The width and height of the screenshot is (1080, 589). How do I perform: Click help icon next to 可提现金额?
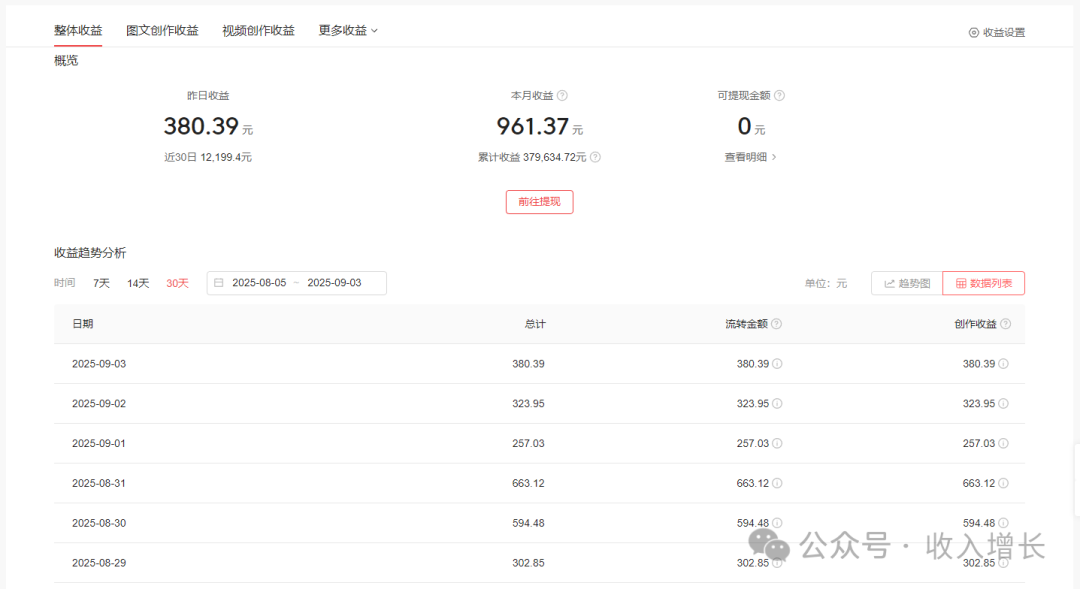coord(779,96)
